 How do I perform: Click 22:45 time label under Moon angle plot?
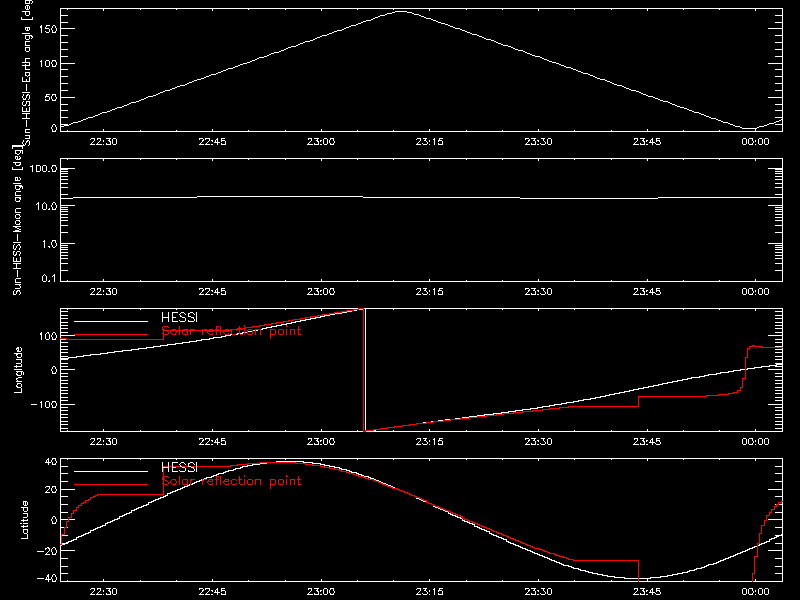212,292
